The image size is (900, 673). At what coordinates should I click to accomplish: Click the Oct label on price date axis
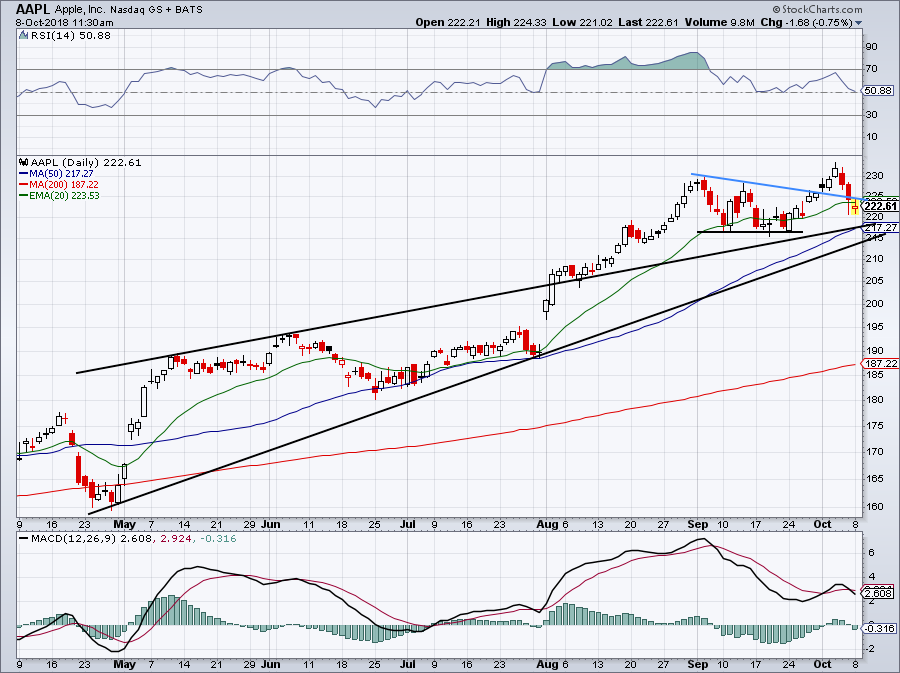click(x=823, y=524)
